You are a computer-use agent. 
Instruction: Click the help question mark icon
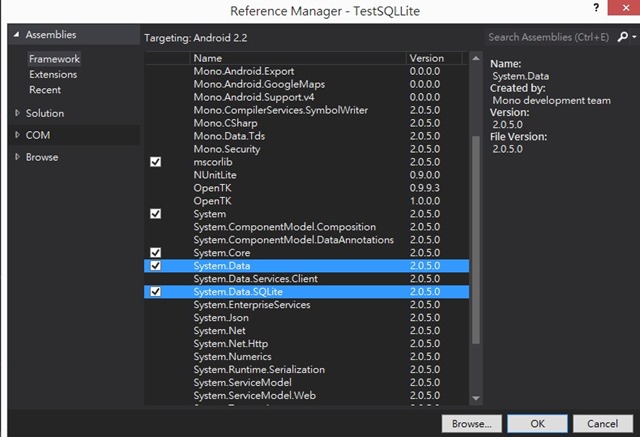(x=597, y=10)
